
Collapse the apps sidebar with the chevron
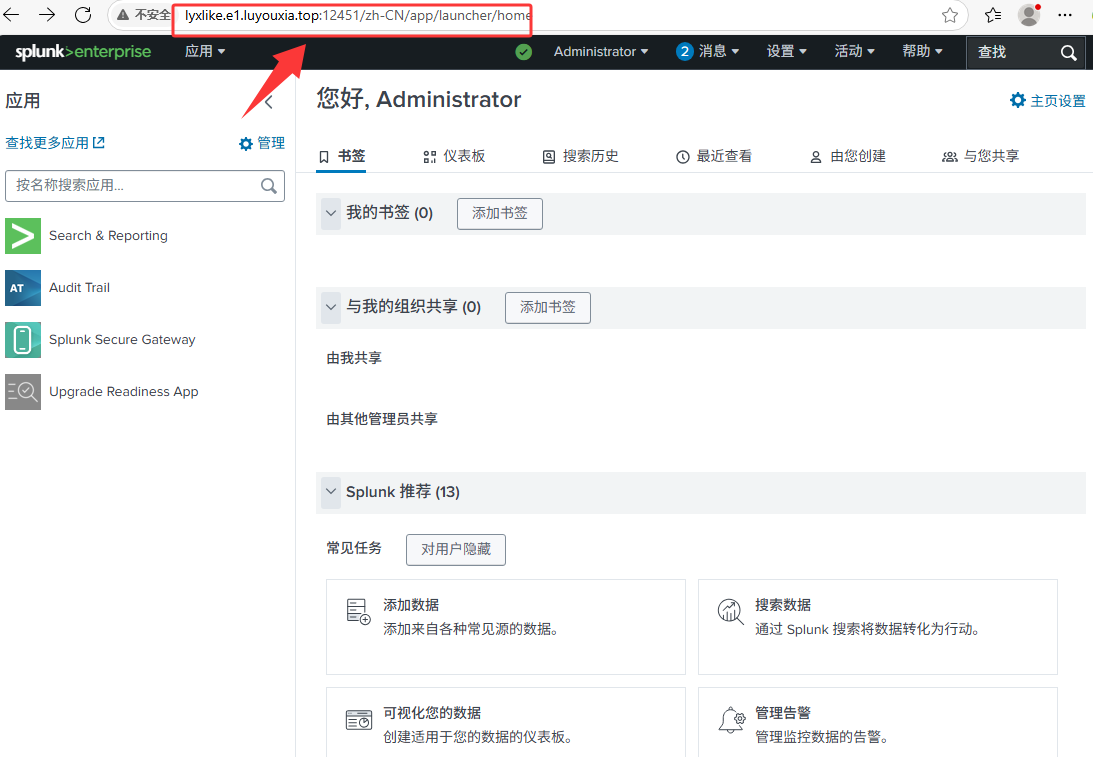coord(269,102)
